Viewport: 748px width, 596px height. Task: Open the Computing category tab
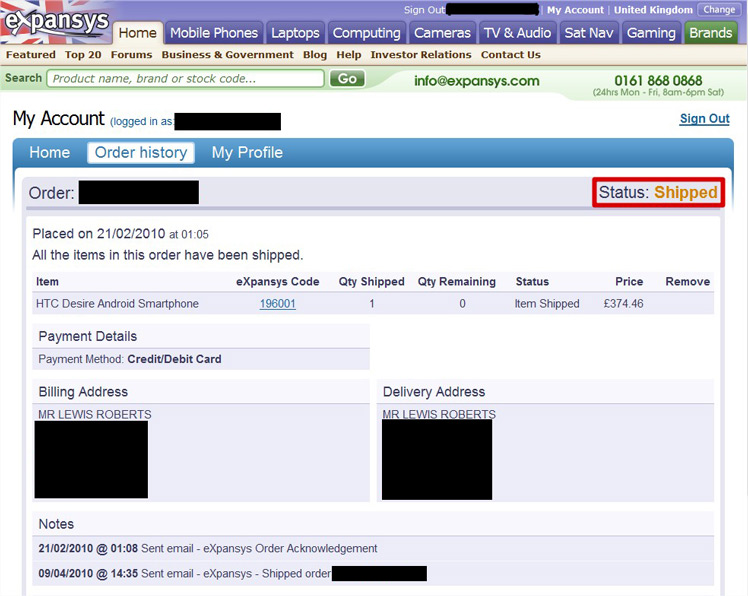(x=366, y=33)
